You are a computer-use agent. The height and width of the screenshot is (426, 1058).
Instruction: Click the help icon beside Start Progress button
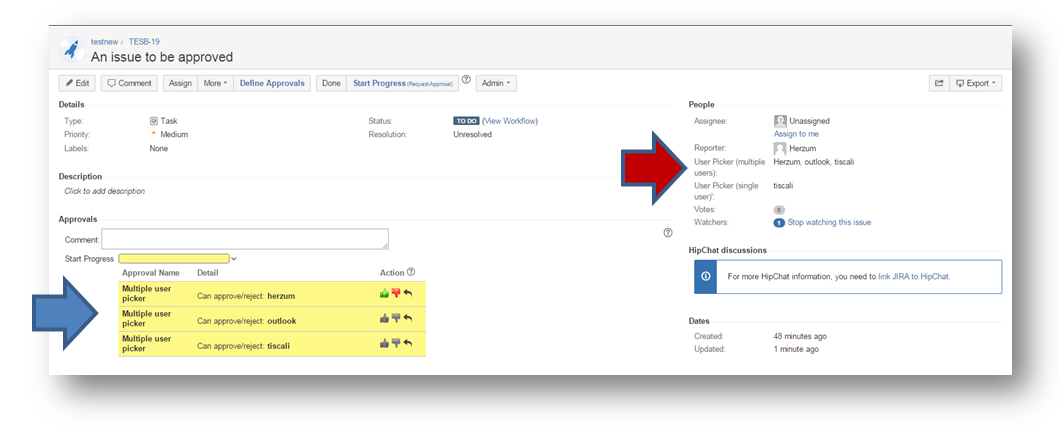pos(466,81)
